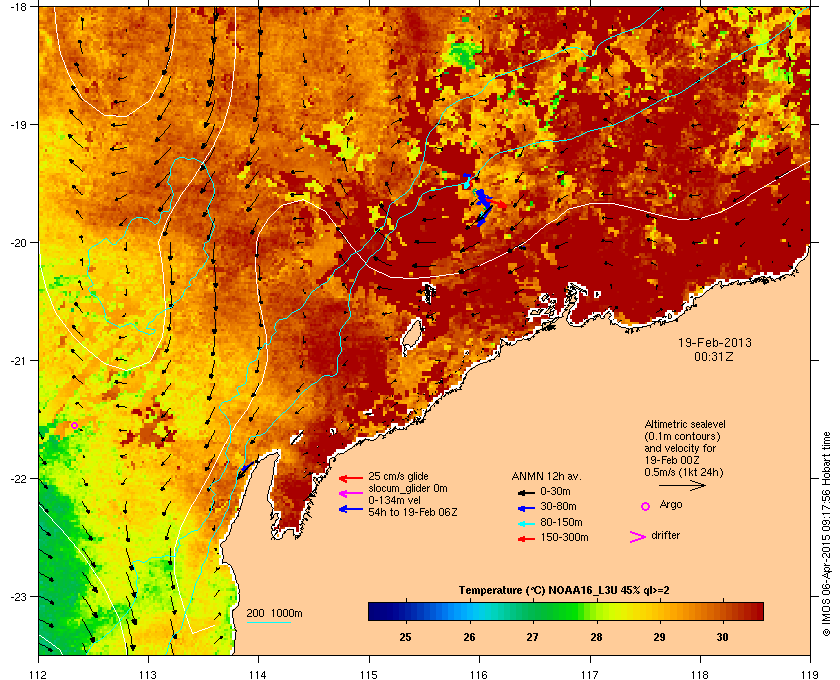This screenshot has height=680, width=840.
Task: Click the red 150-300m legend arrow
Action: coord(526,539)
